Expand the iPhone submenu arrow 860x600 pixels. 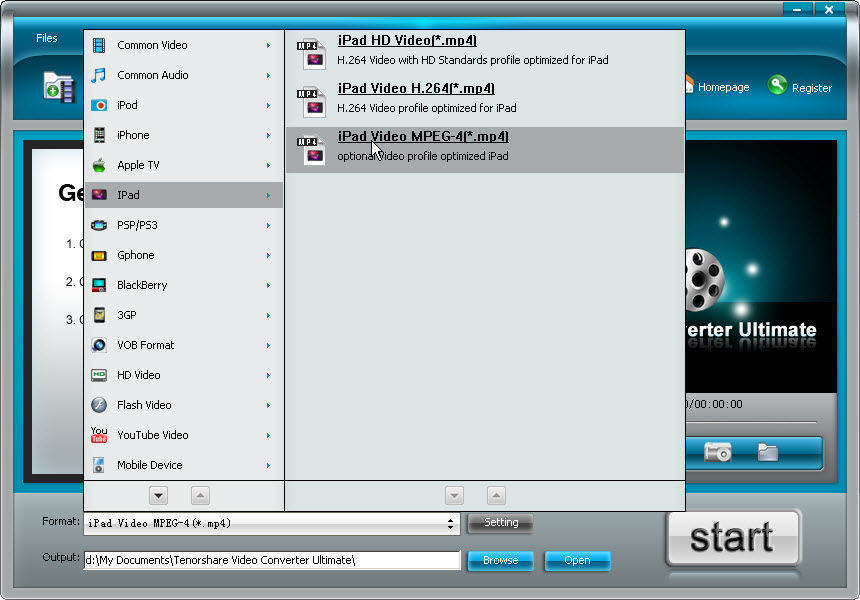(x=268, y=135)
